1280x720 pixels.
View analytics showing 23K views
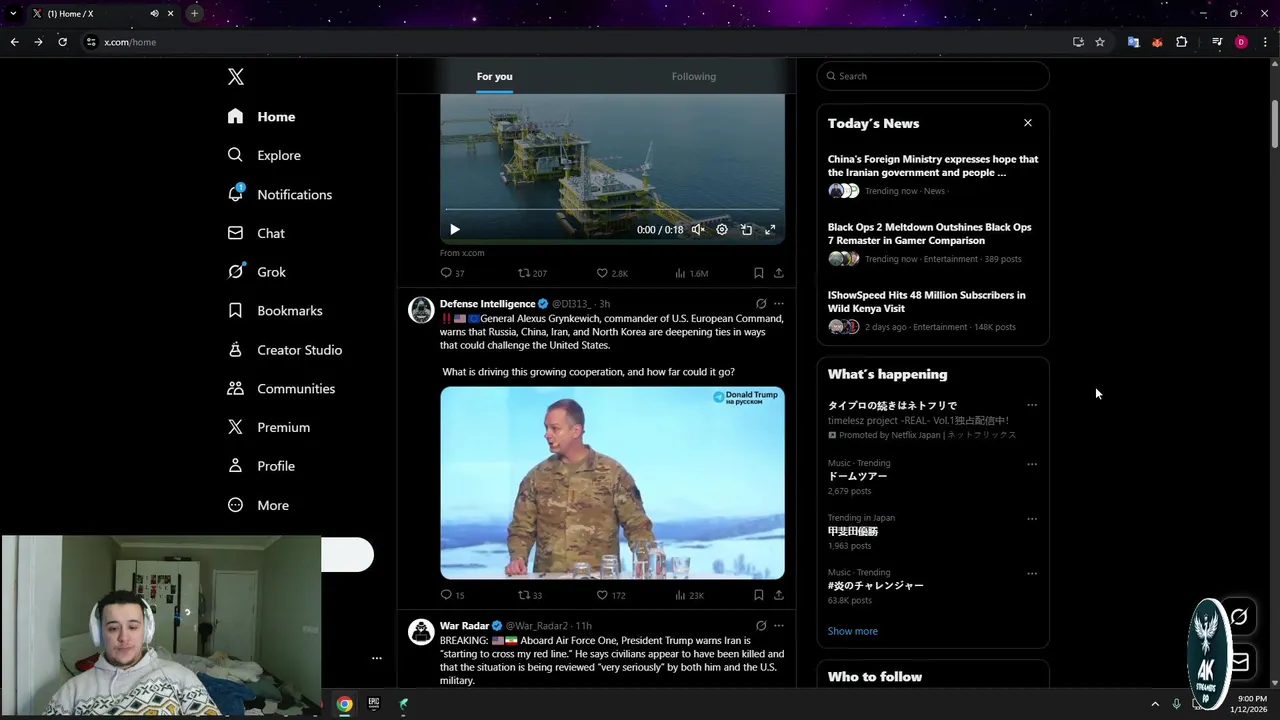pos(690,595)
